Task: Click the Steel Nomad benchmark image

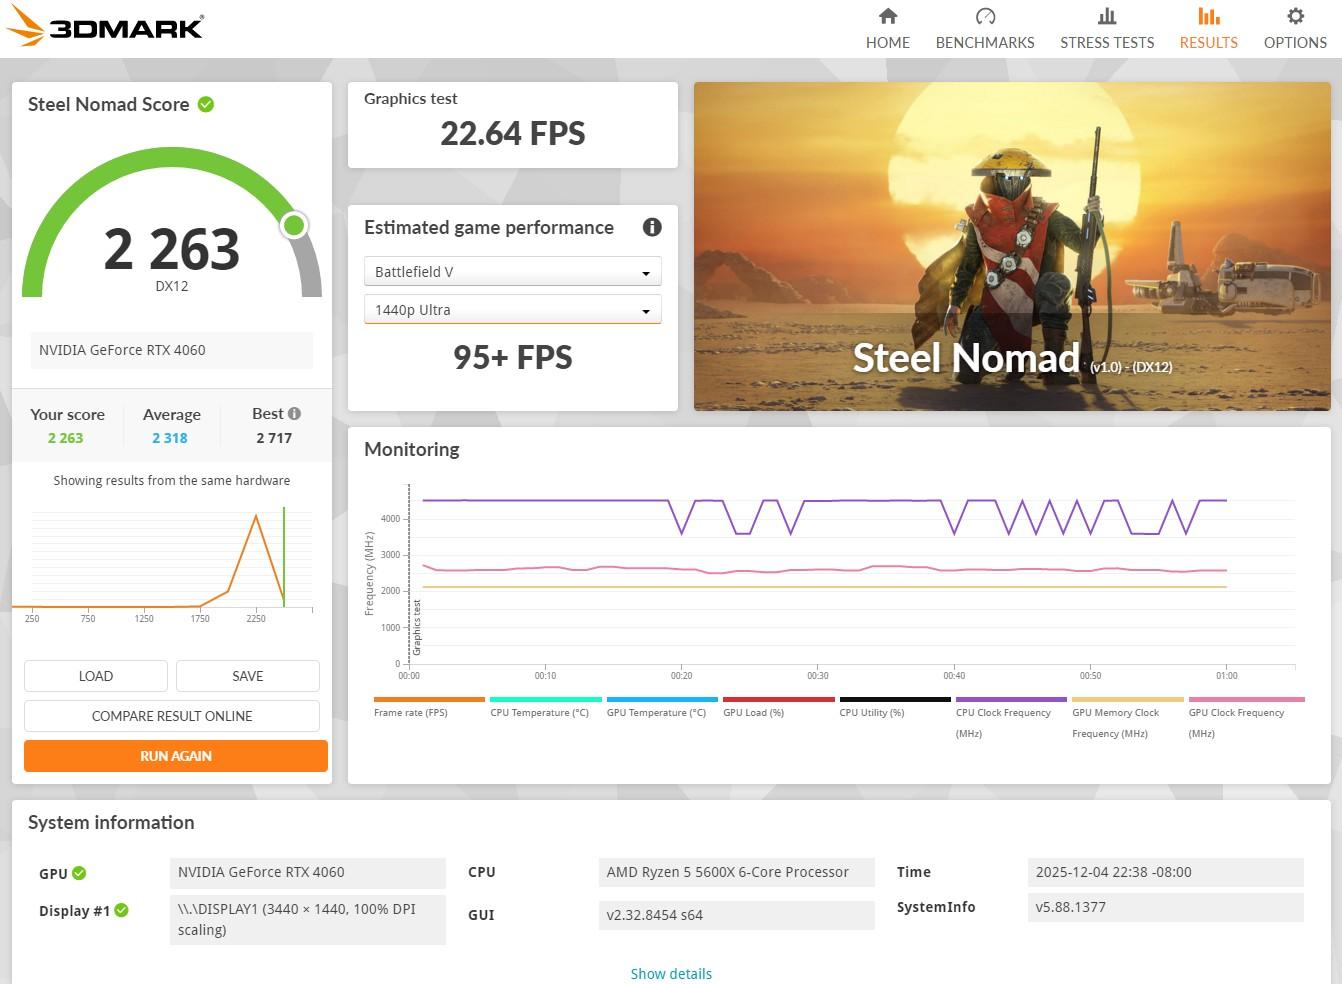Action: click(1012, 246)
